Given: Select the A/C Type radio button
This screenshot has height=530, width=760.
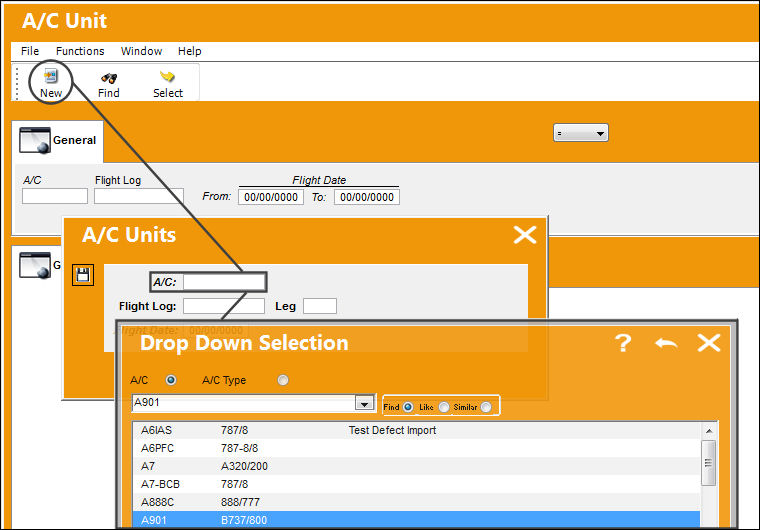Looking at the screenshot, I should [x=283, y=380].
